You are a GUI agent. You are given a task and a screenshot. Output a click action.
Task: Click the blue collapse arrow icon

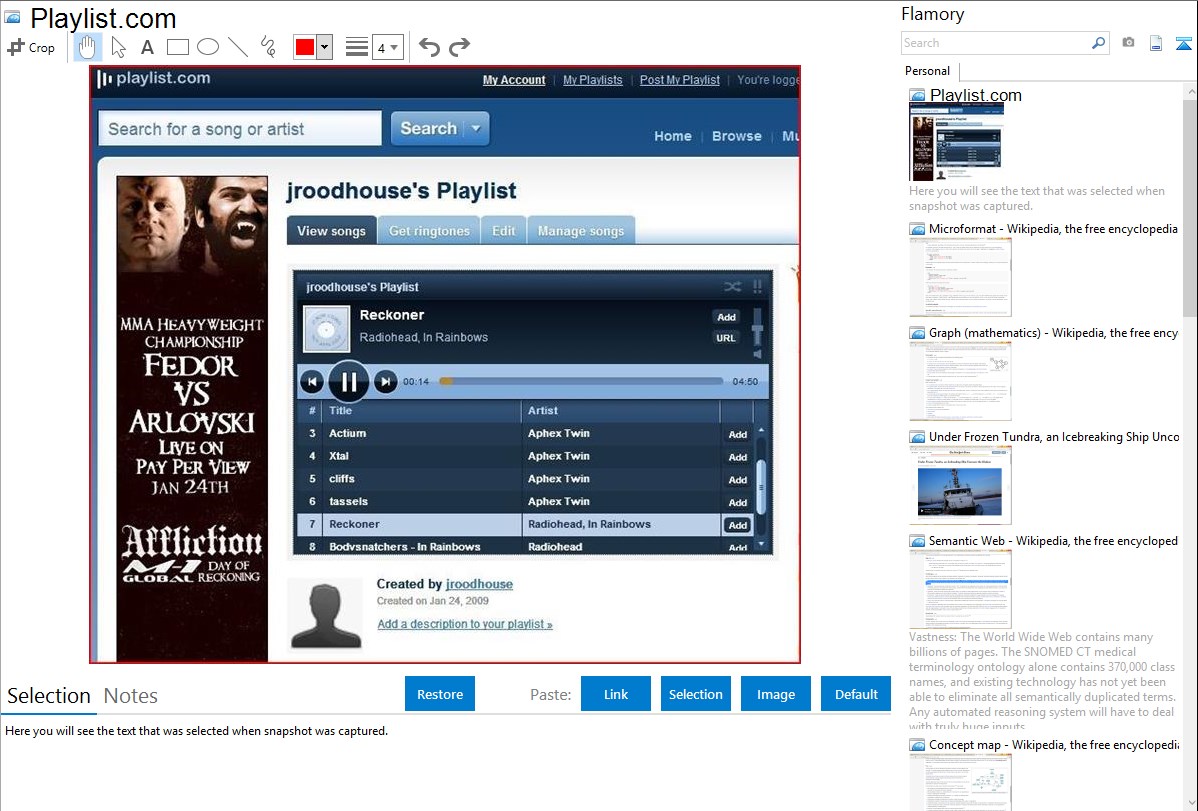pyautogui.click(x=1183, y=44)
